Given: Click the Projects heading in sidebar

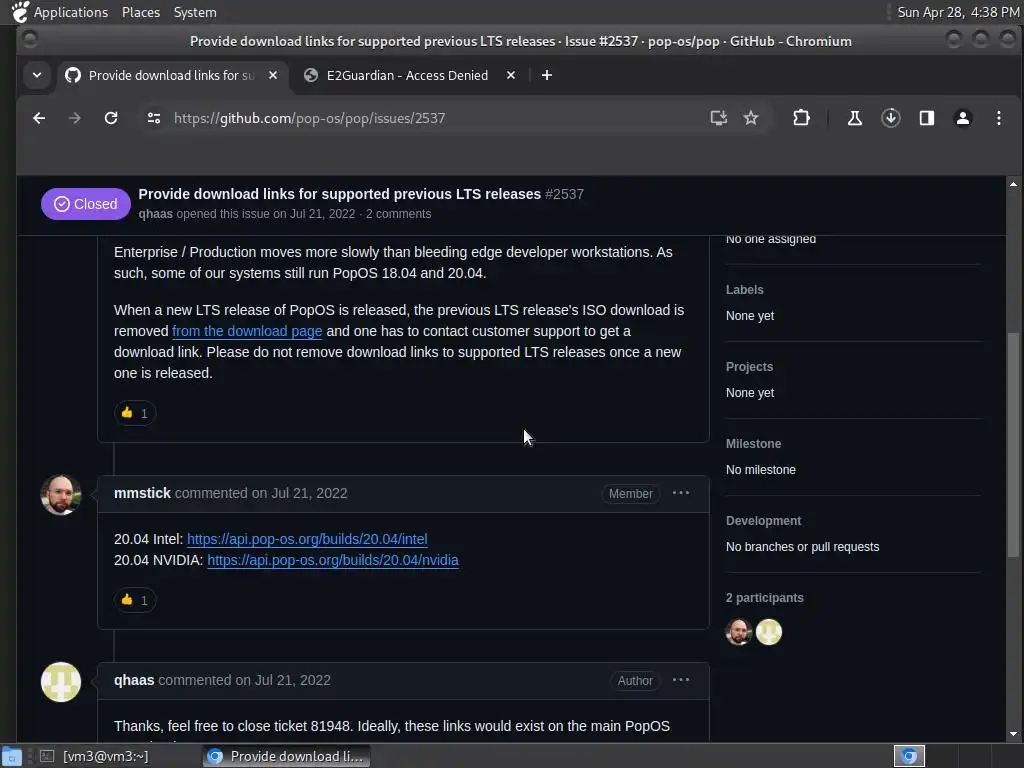Looking at the screenshot, I should click(x=749, y=366).
